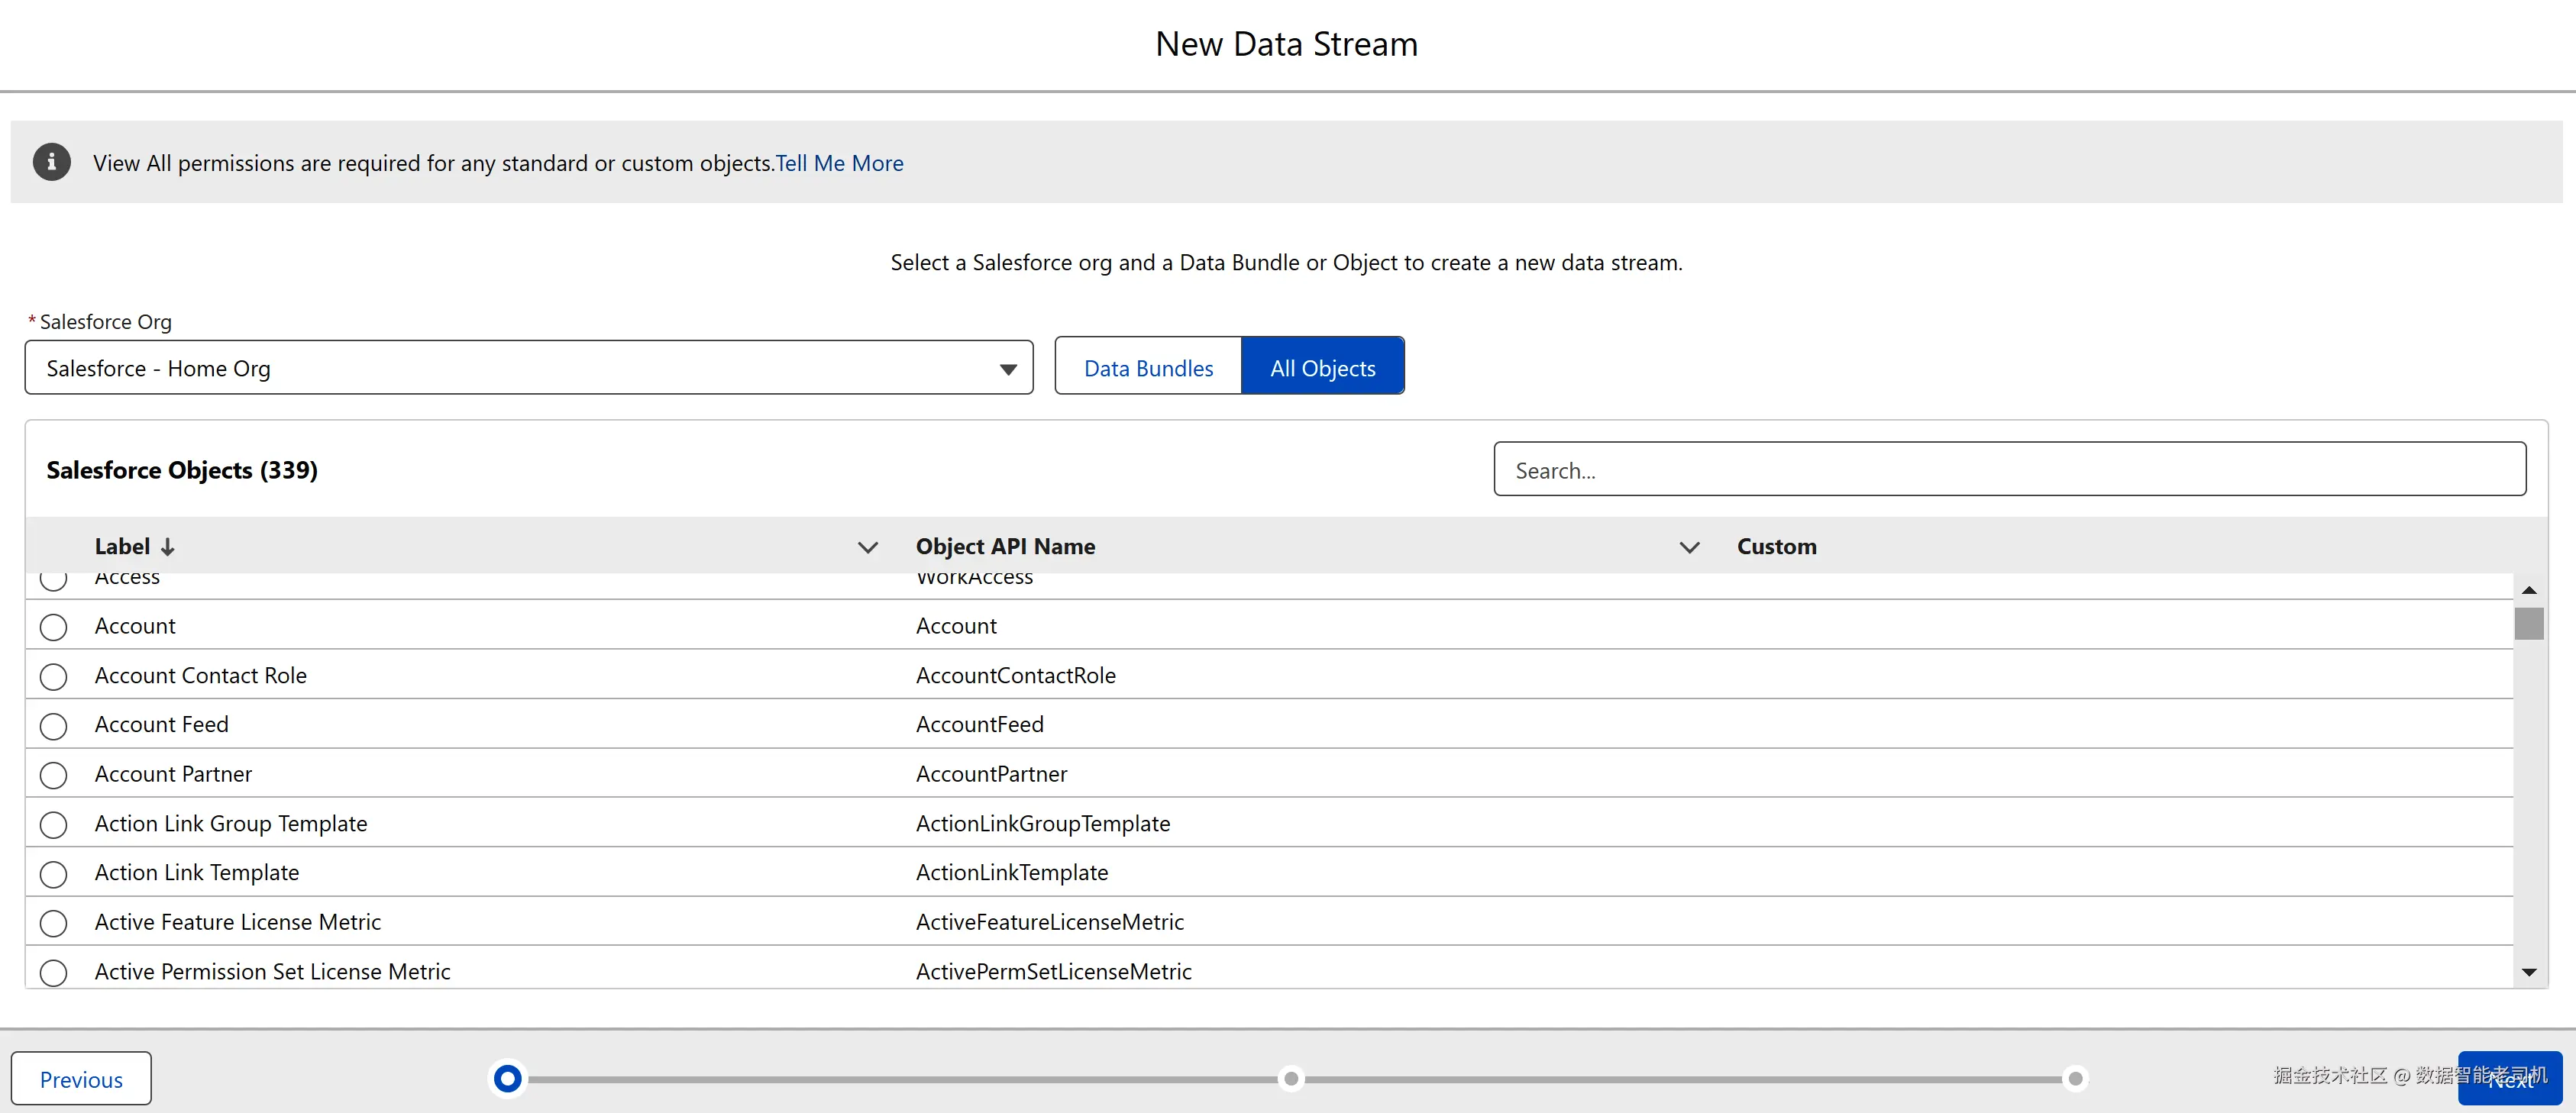The width and height of the screenshot is (2576, 1113).
Task: Click the table scrollbar up arrow
Action: 2529,590
